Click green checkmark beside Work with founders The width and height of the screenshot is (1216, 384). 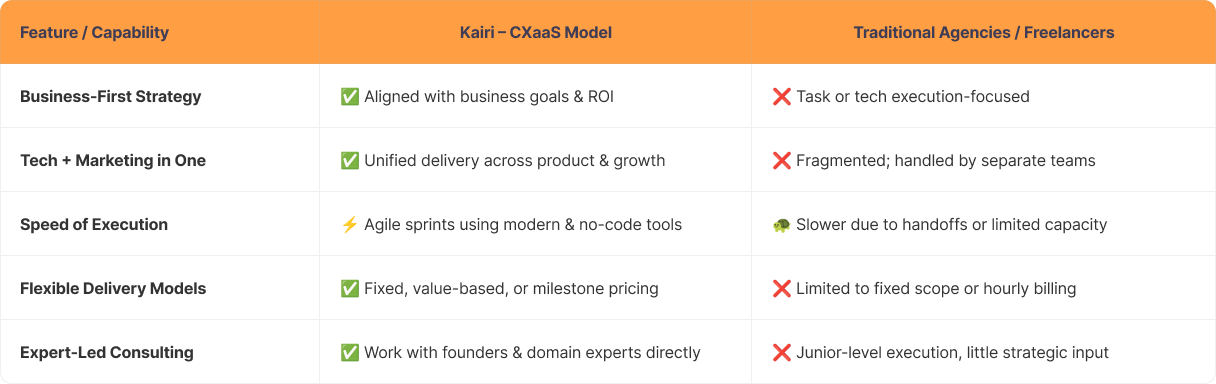coord(349,353)
